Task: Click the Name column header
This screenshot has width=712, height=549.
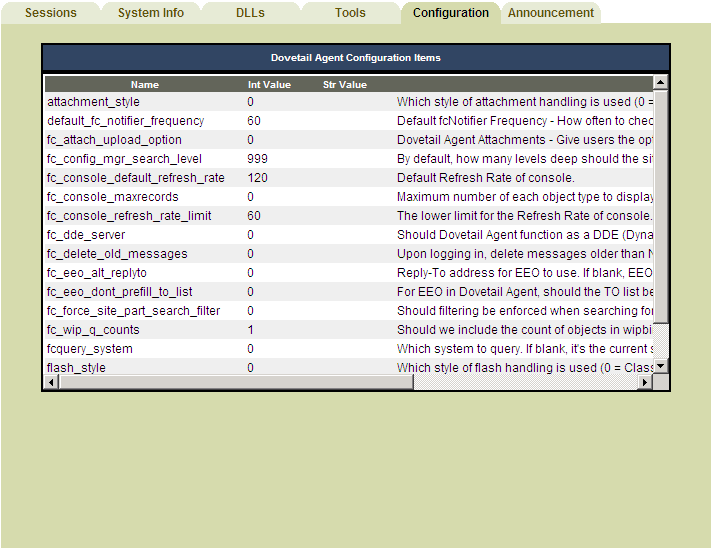Action: (144, 84)
